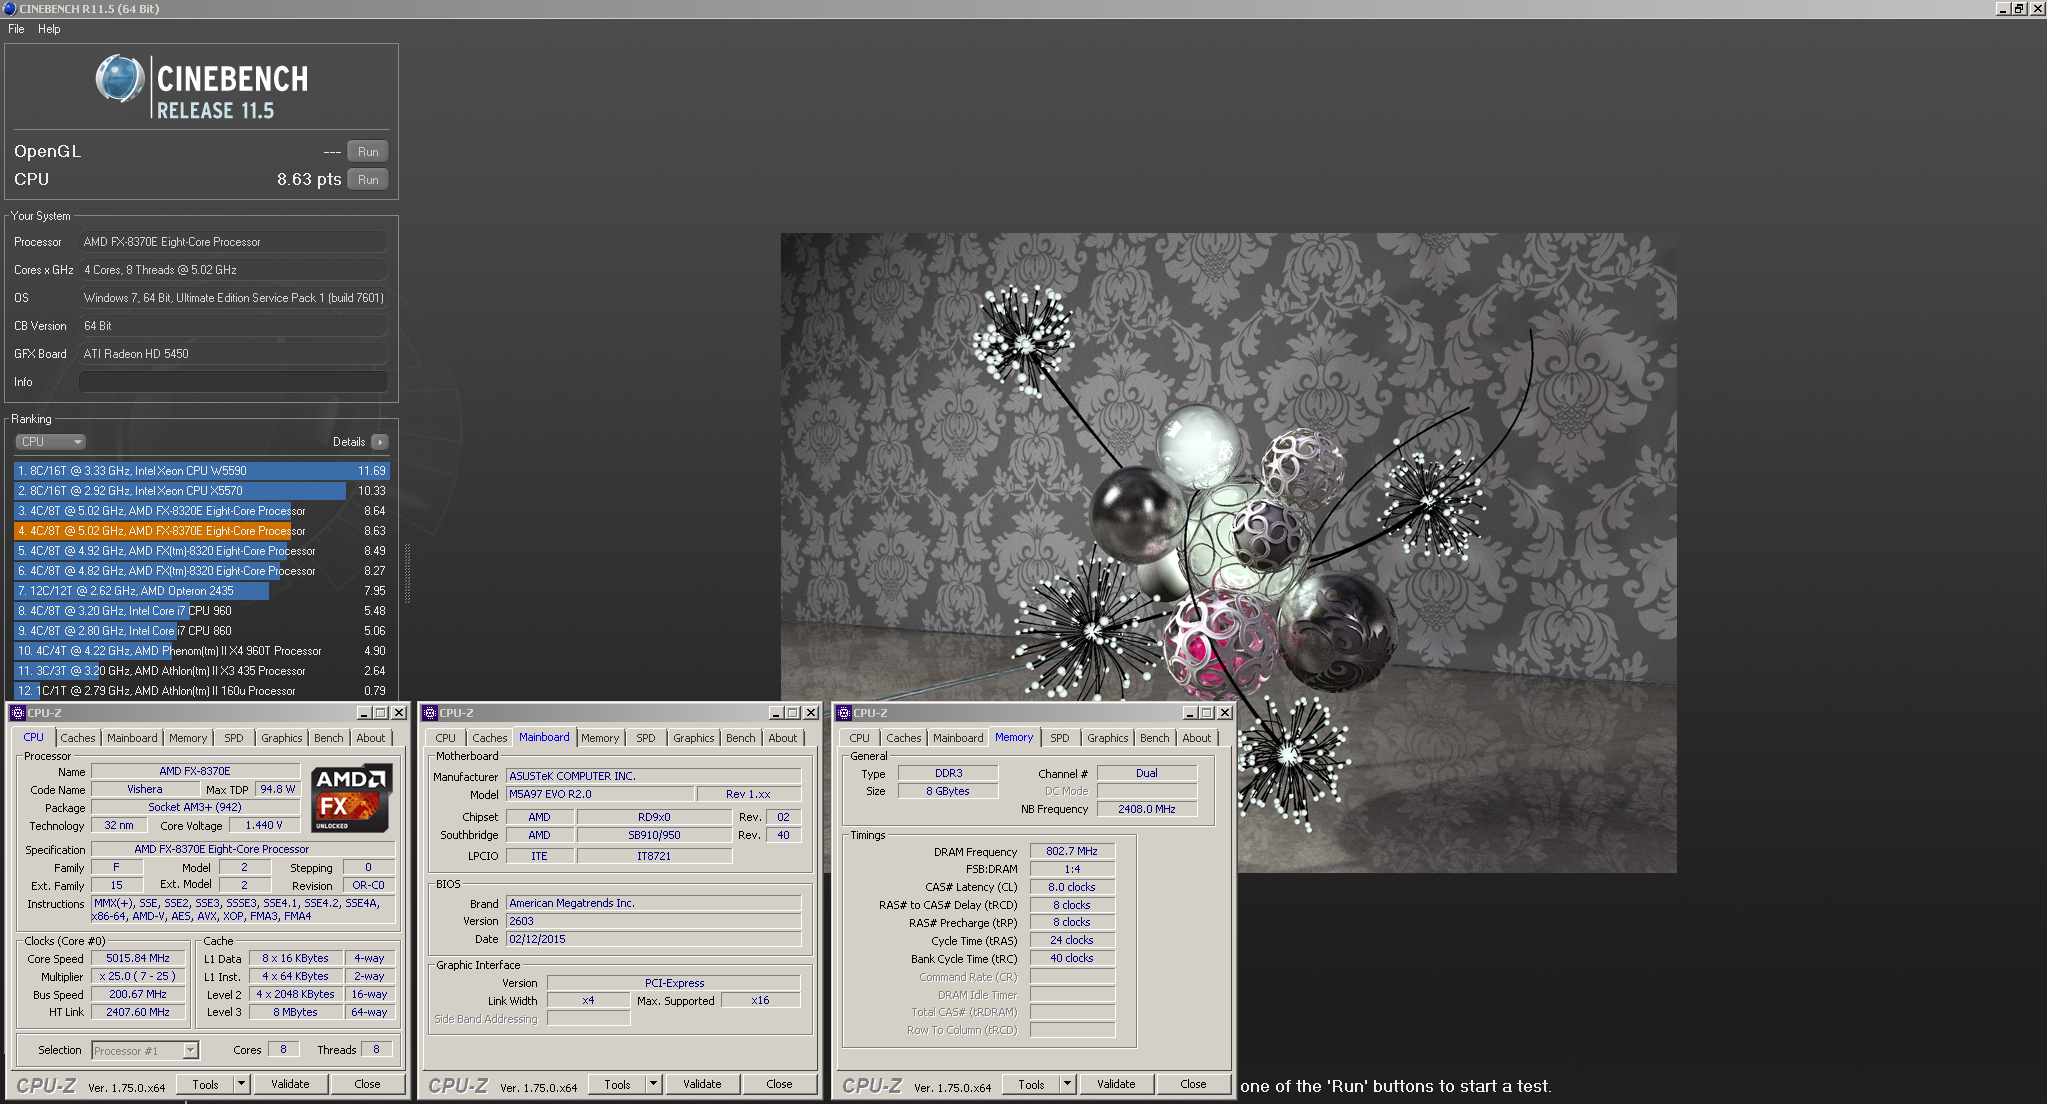
Task: Select Bench tab in Mainboard CPU-Z window
Action: tap(741, 738)
